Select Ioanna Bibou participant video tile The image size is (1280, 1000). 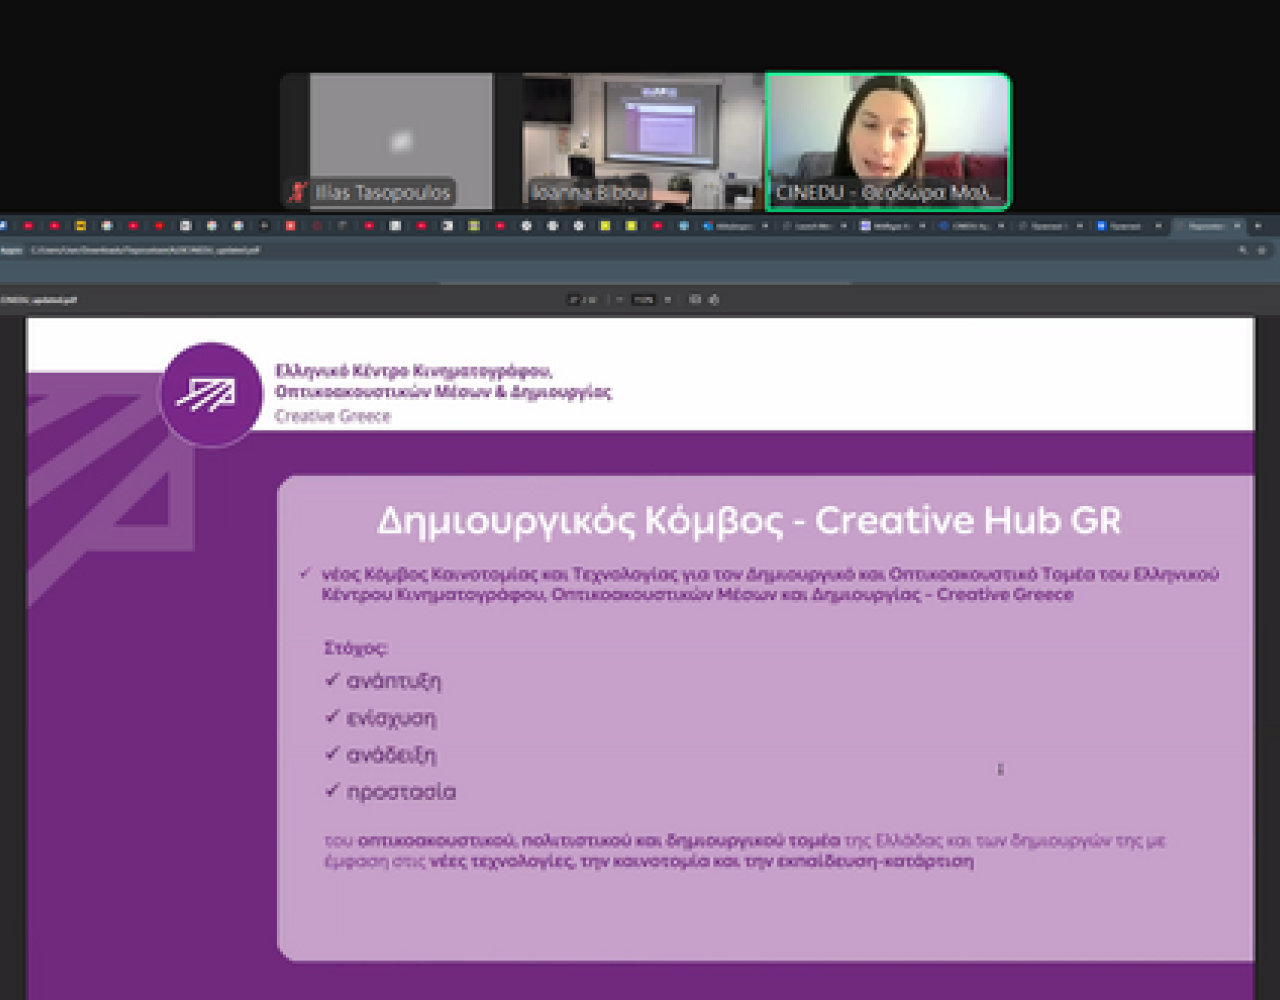(x=642, y=141)
